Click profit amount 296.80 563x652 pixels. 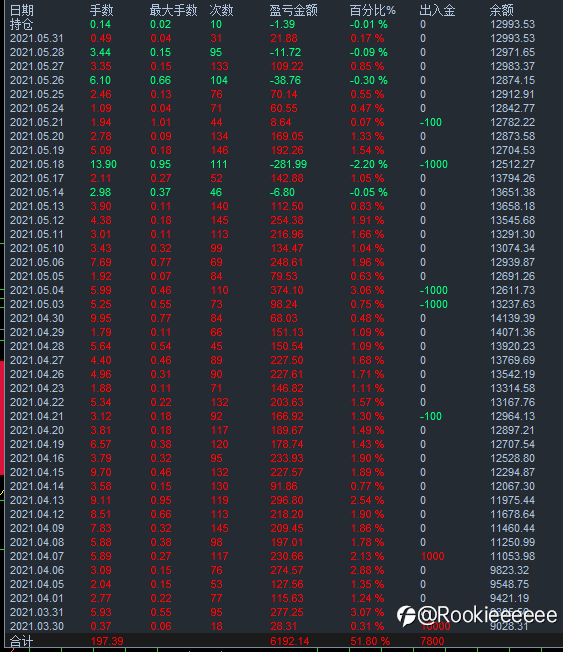[x=287, y=501]
